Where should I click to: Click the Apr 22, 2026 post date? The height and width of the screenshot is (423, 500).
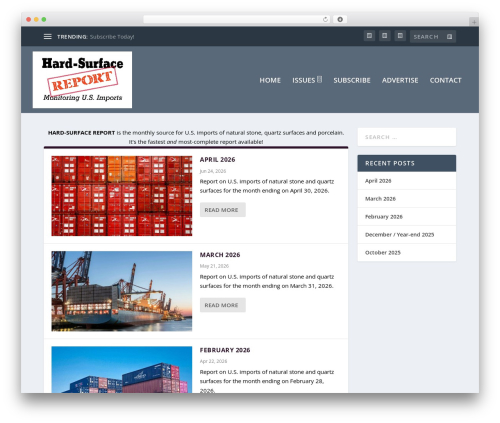coord(213,361)
